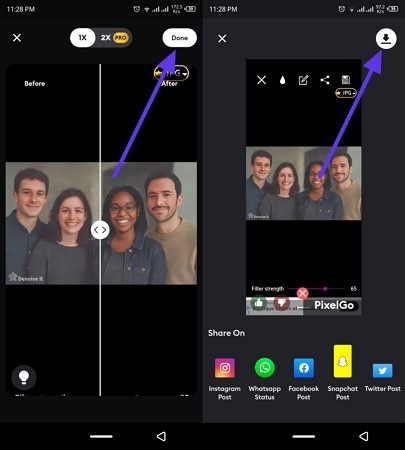Image resolution: width=405 pixels, height=450 pixels.
Task: Share to Twitter Post
Action: point(382,378)
